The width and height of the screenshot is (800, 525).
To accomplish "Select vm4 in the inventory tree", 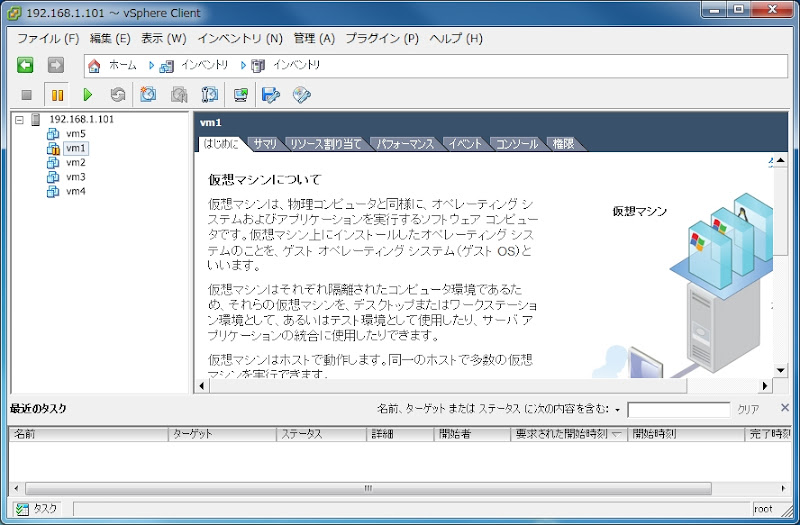I will coord(76,191).
